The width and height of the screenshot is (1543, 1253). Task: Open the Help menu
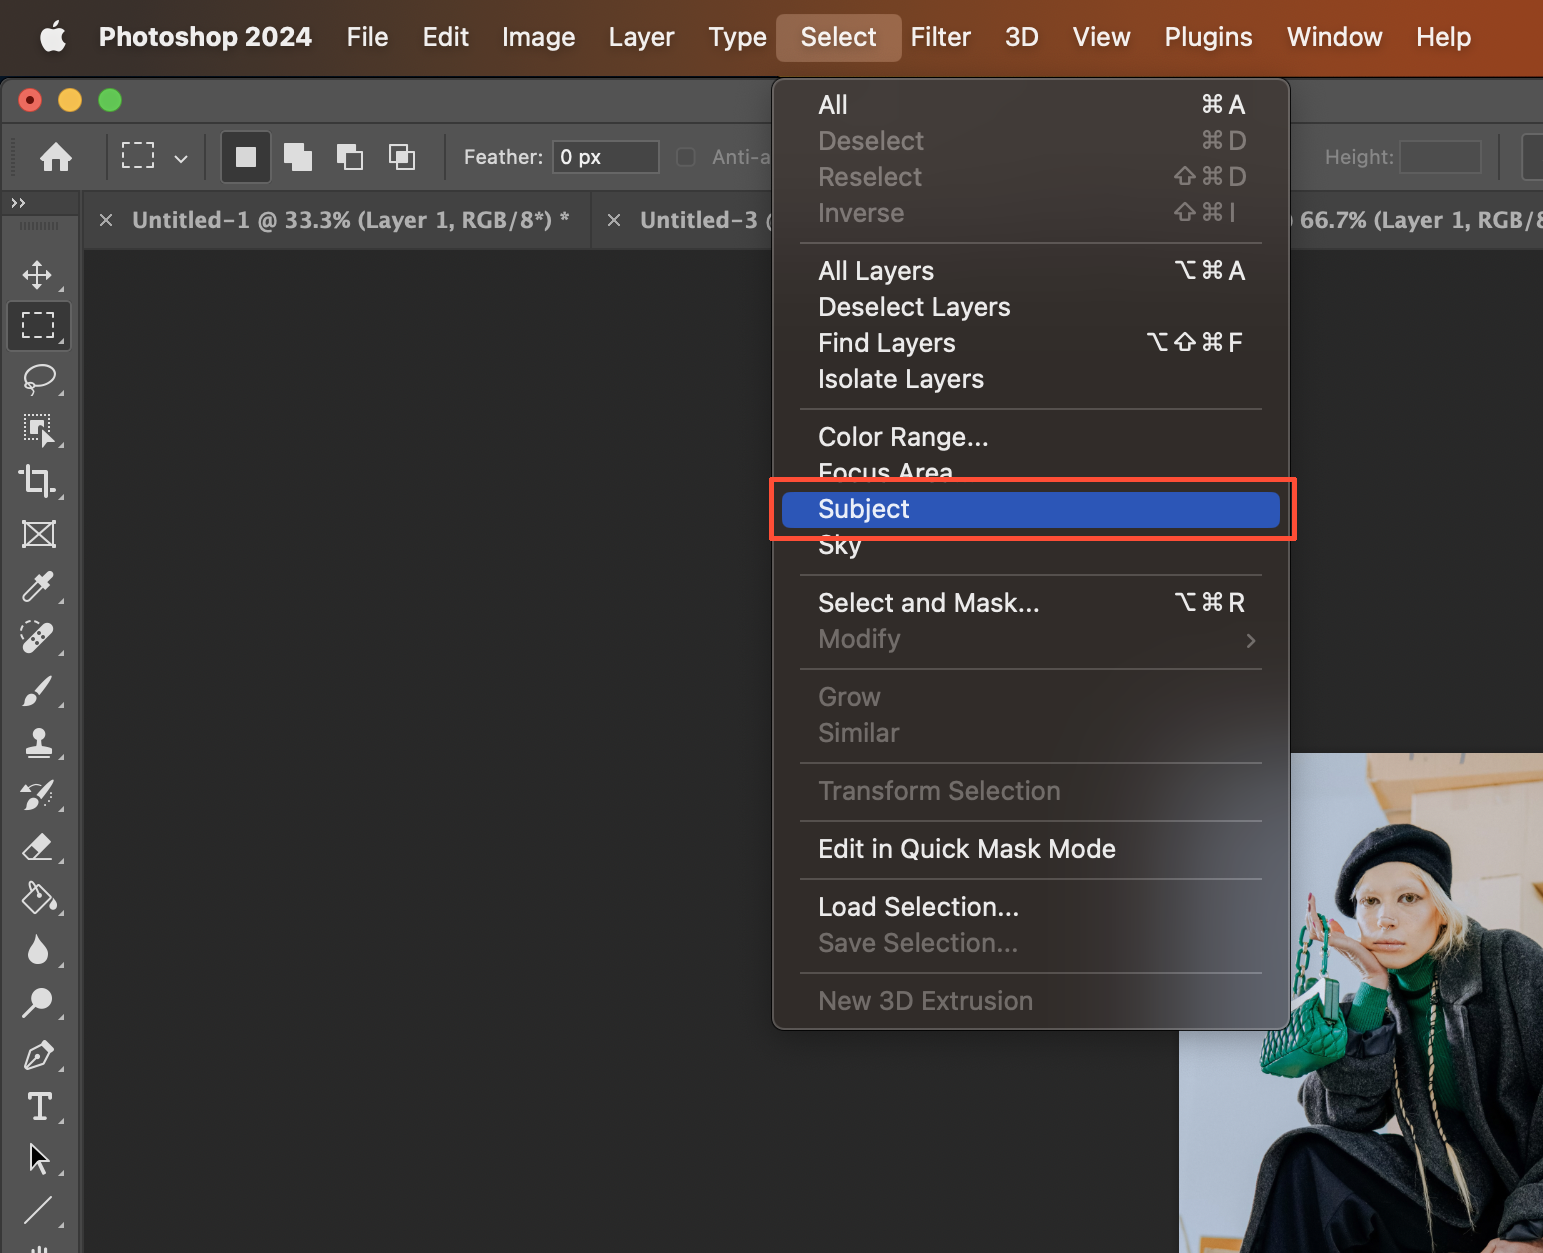[x=1443, y=37]
